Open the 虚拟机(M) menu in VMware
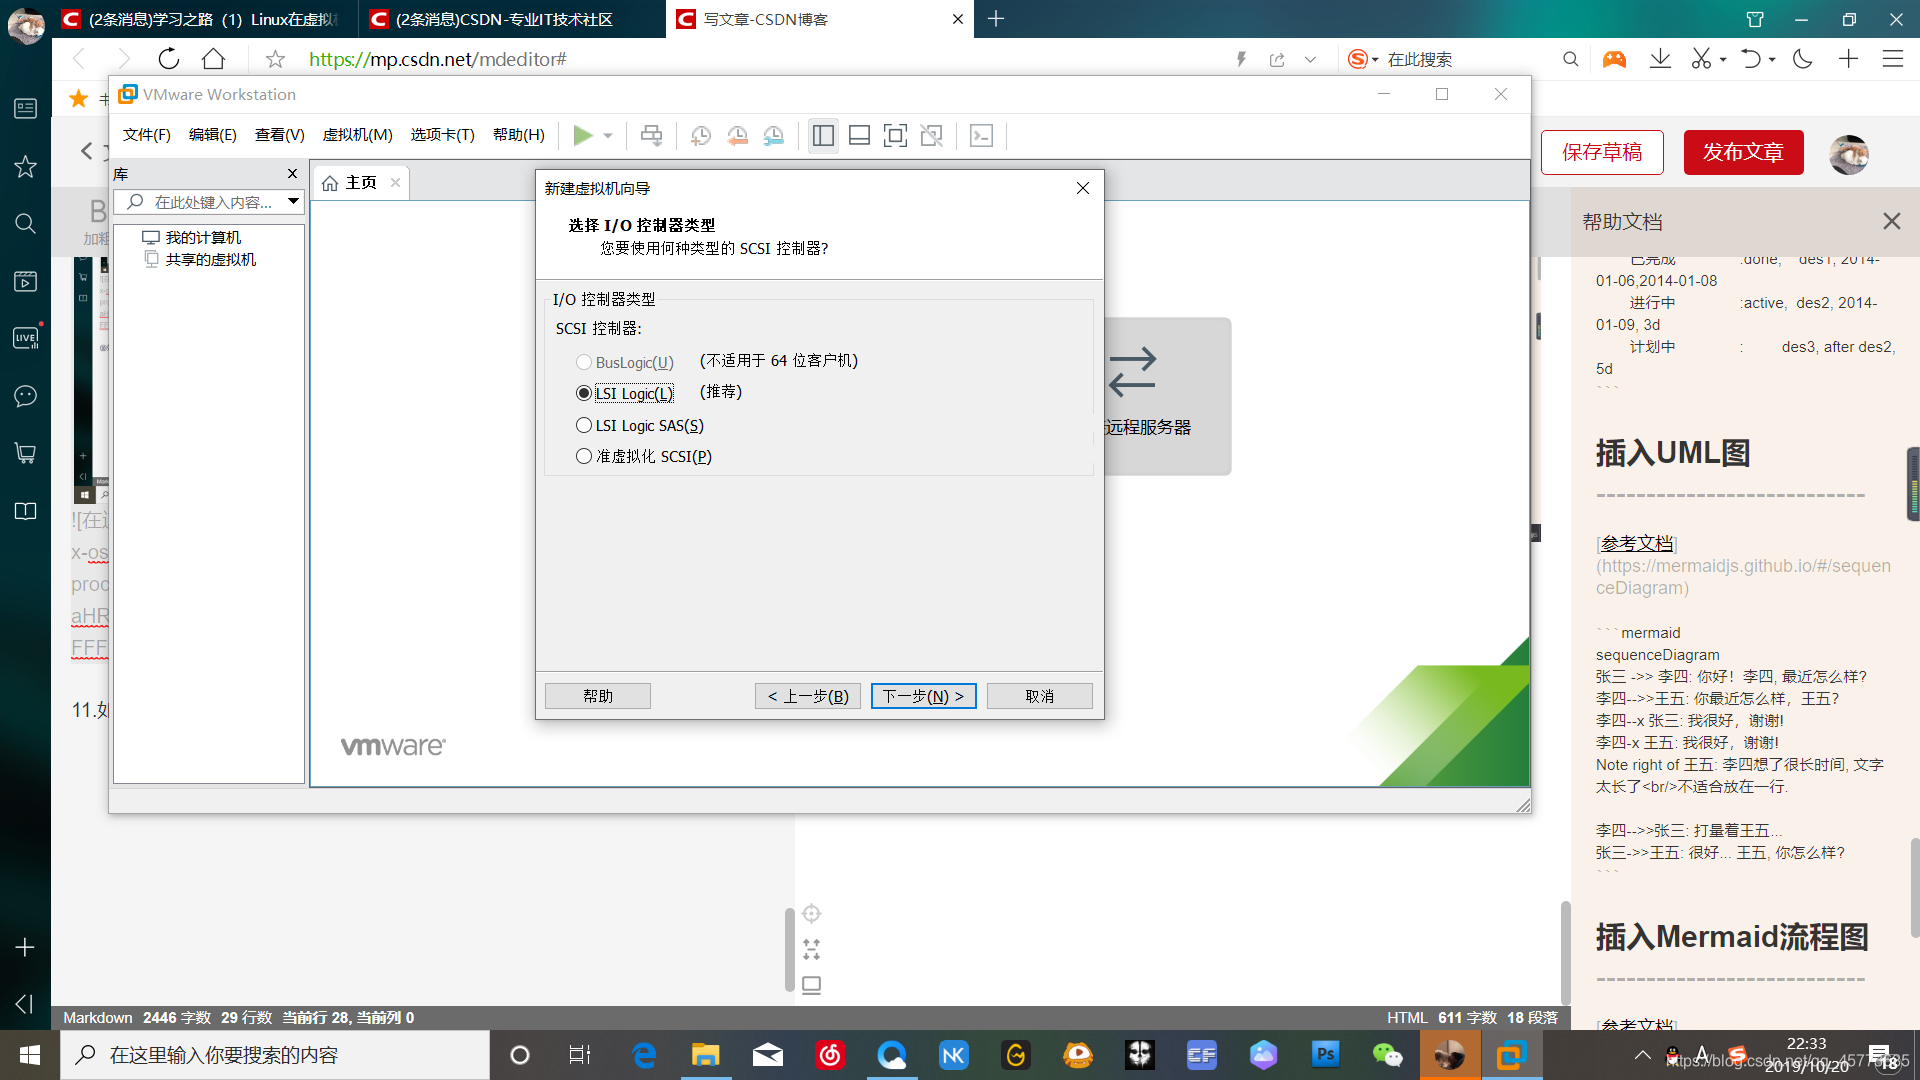The image size is (1920, 1080). click(357, 135)
